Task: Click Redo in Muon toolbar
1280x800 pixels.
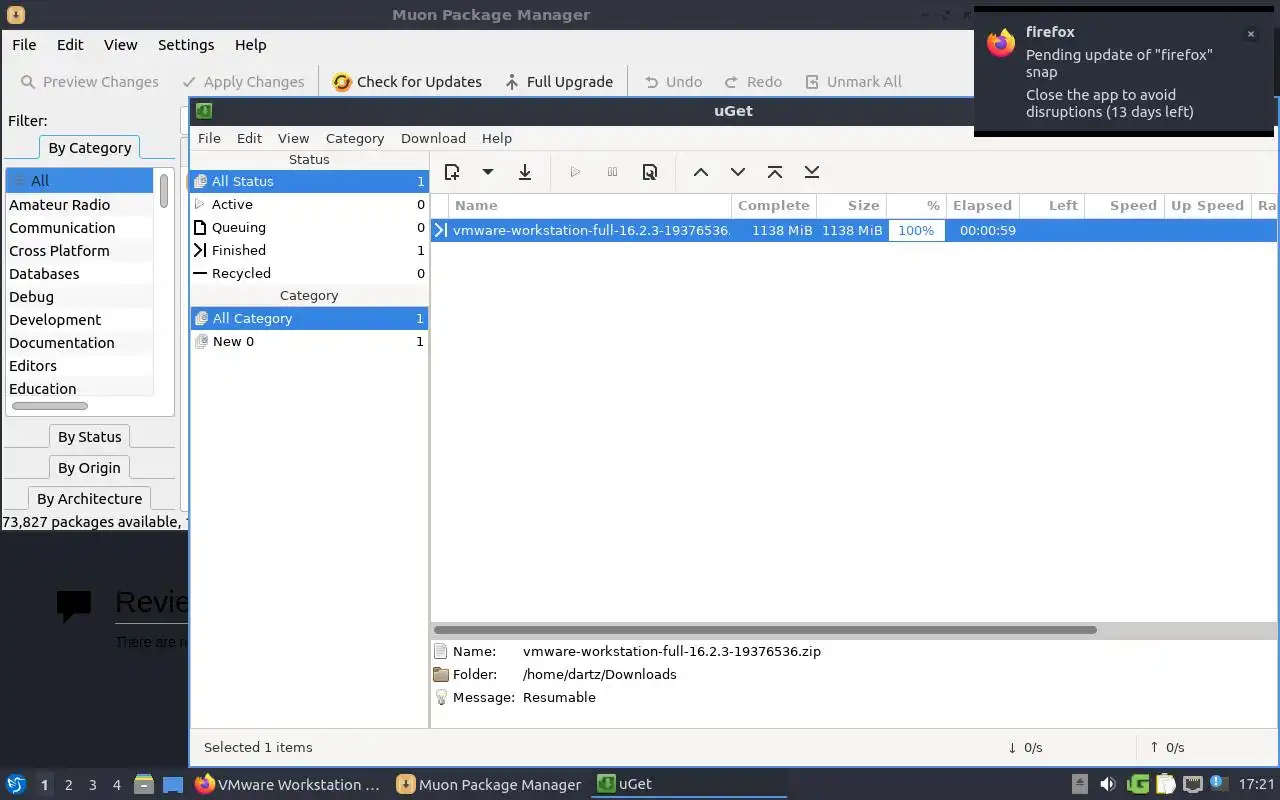Action: (x=752, y=82)
